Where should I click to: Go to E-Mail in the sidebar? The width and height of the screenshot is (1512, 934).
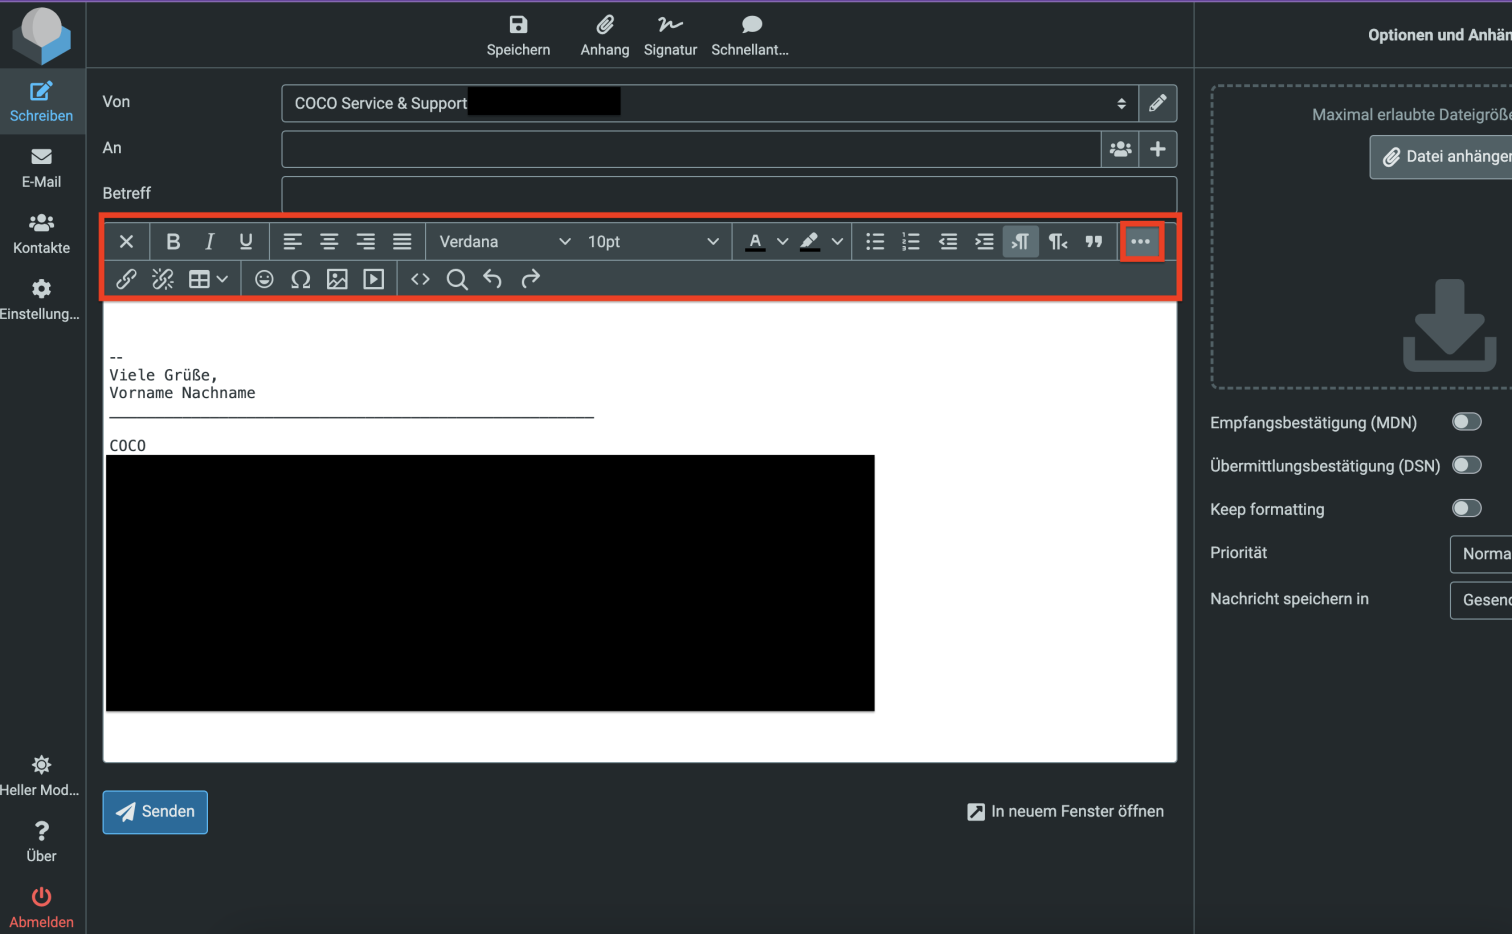coord(41,167)
